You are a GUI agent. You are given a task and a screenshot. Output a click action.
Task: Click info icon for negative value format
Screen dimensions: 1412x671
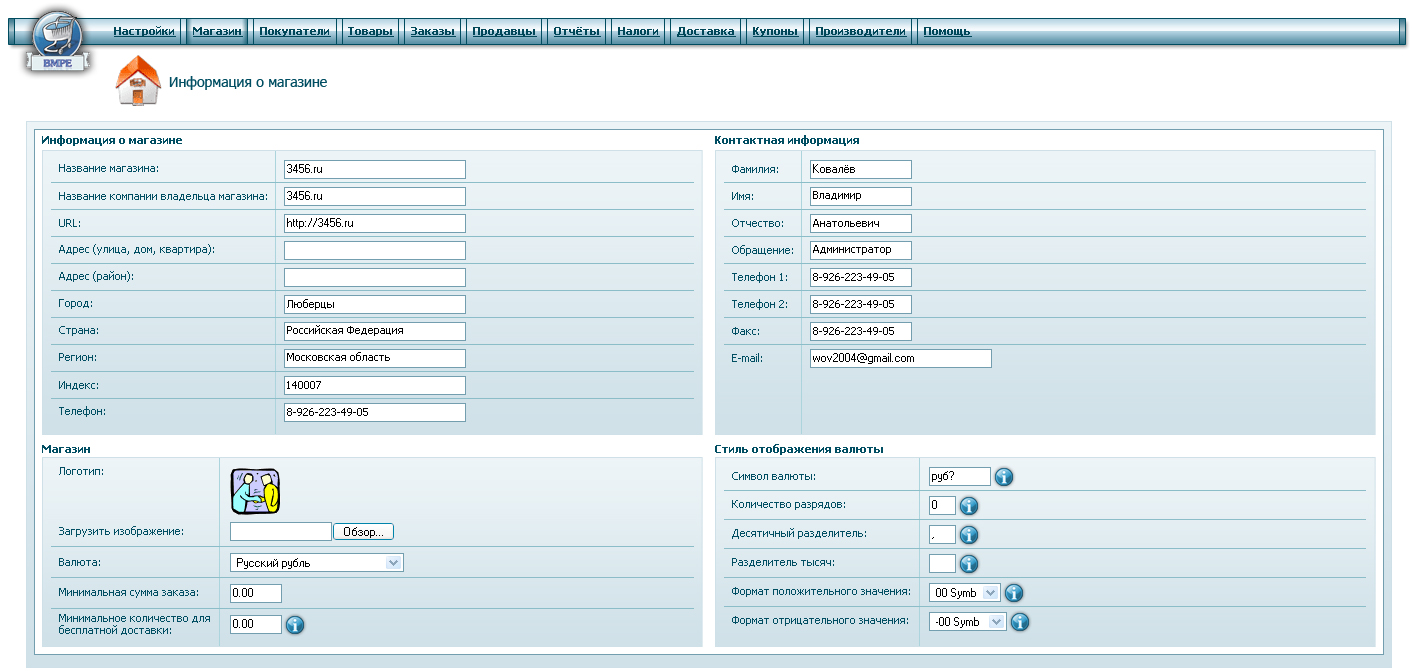click(1019, 622)
